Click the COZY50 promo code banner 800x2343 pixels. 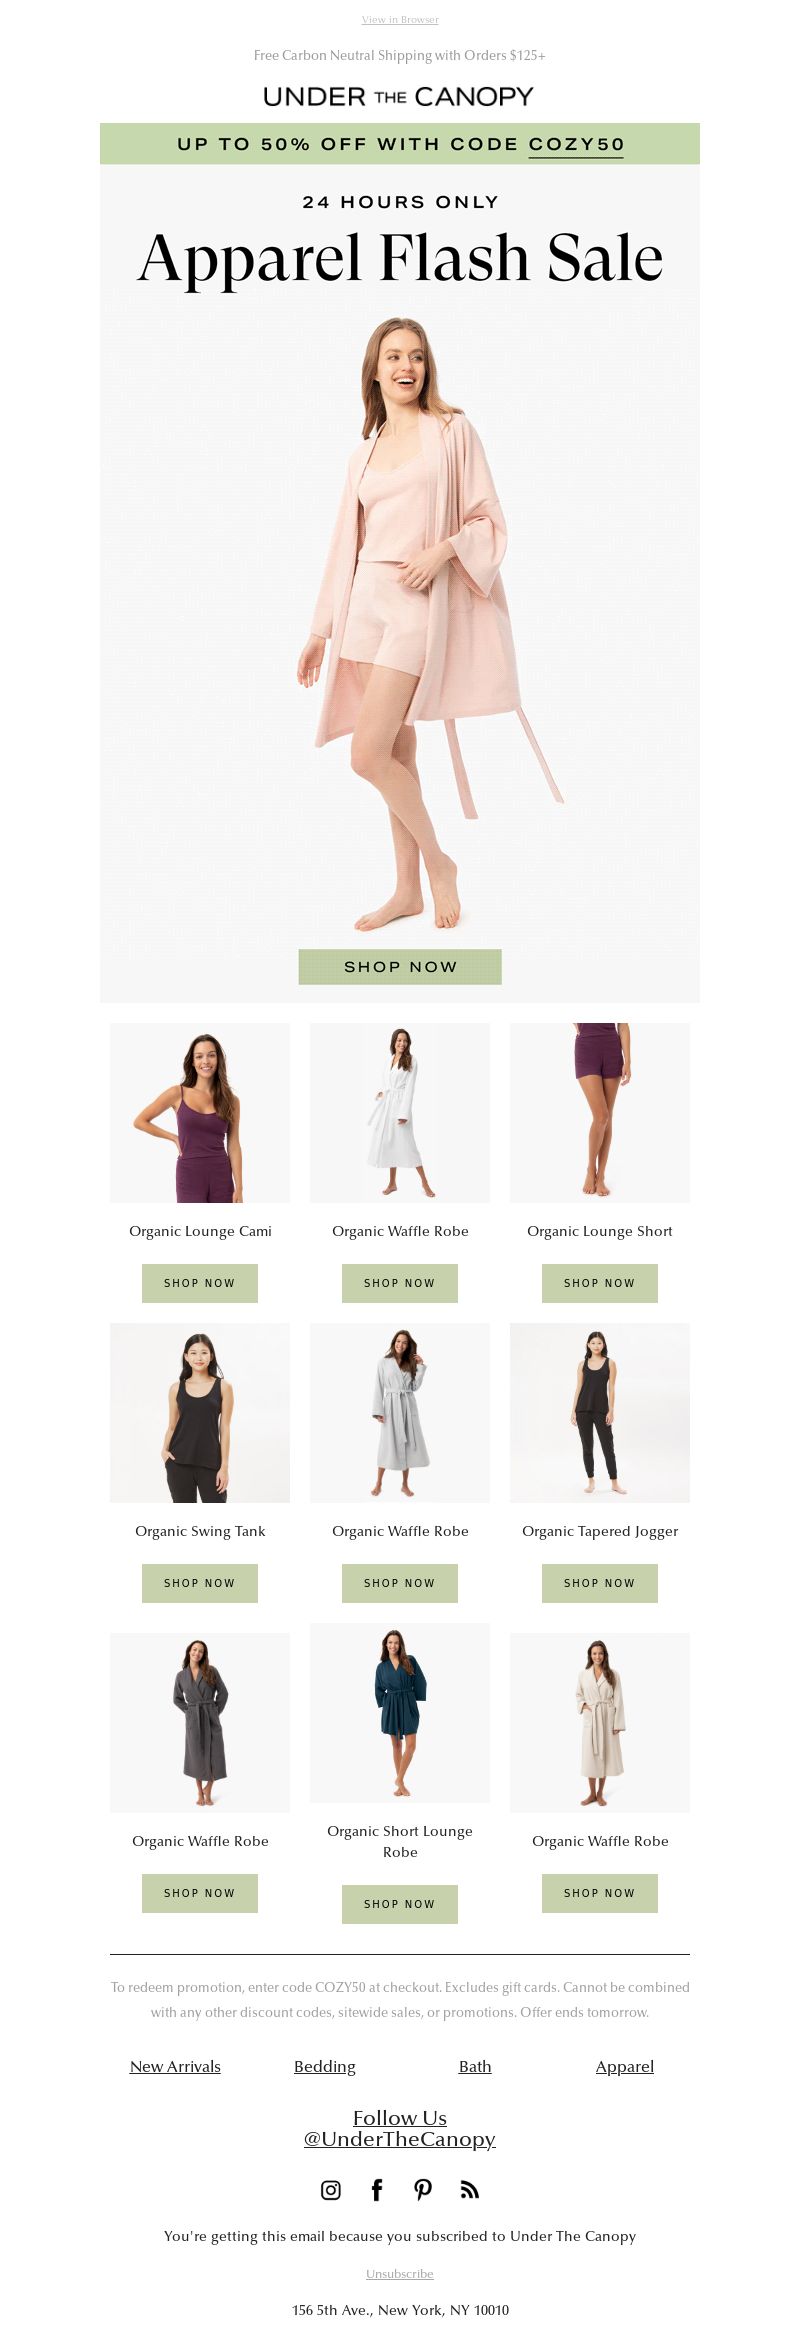point(400,144)
